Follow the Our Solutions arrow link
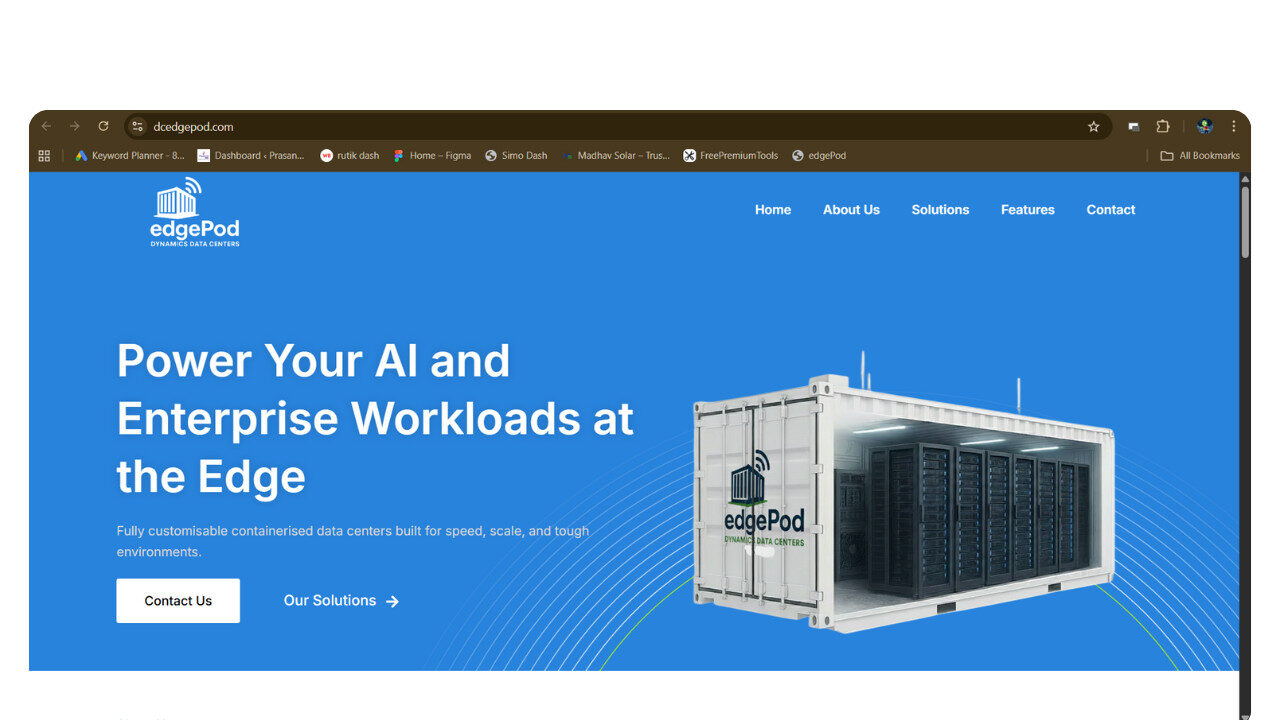The height and width of the screenshot is (720, 1280). click(341, 601)
